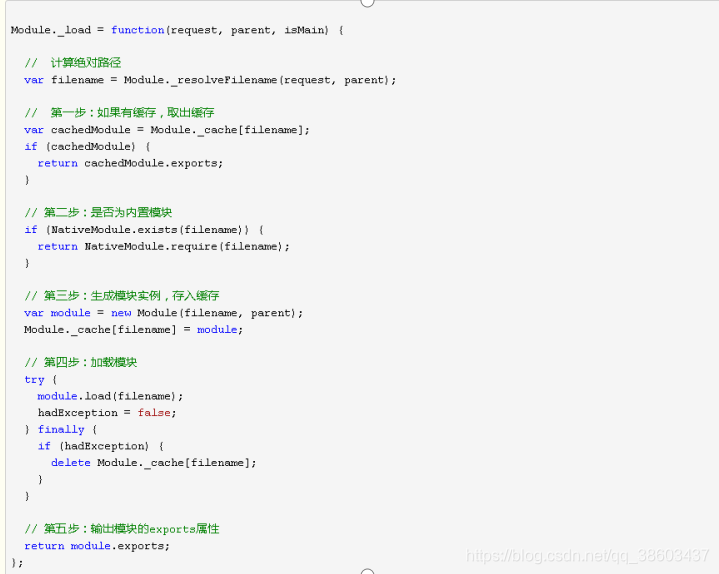Click the line 'return NativeModule.require(filename);'

(x=164, y=247)
